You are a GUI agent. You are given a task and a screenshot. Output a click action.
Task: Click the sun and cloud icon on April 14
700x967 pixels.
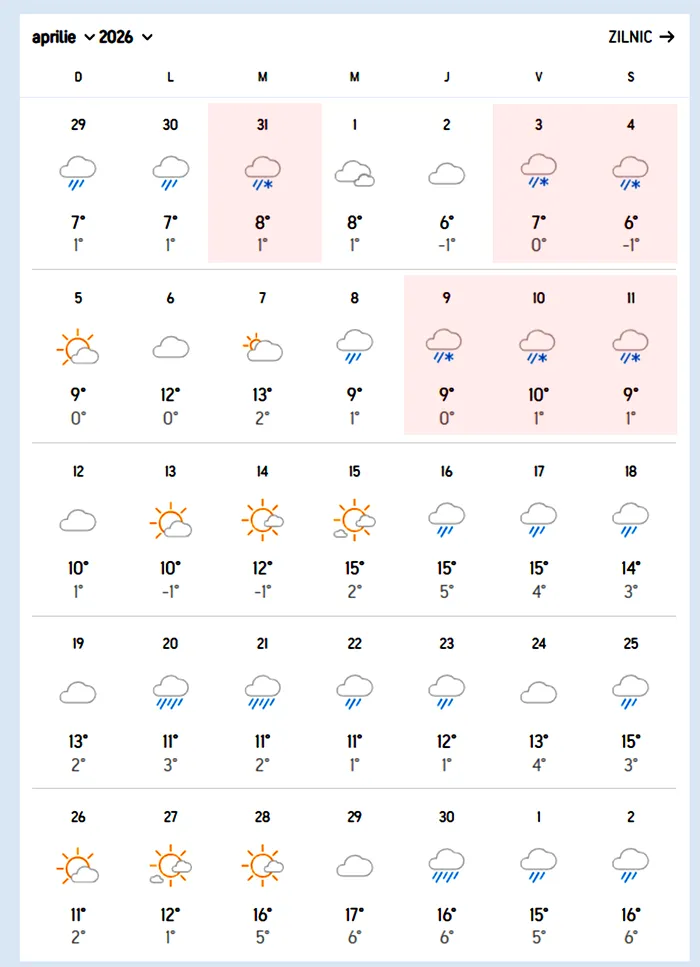262,520
